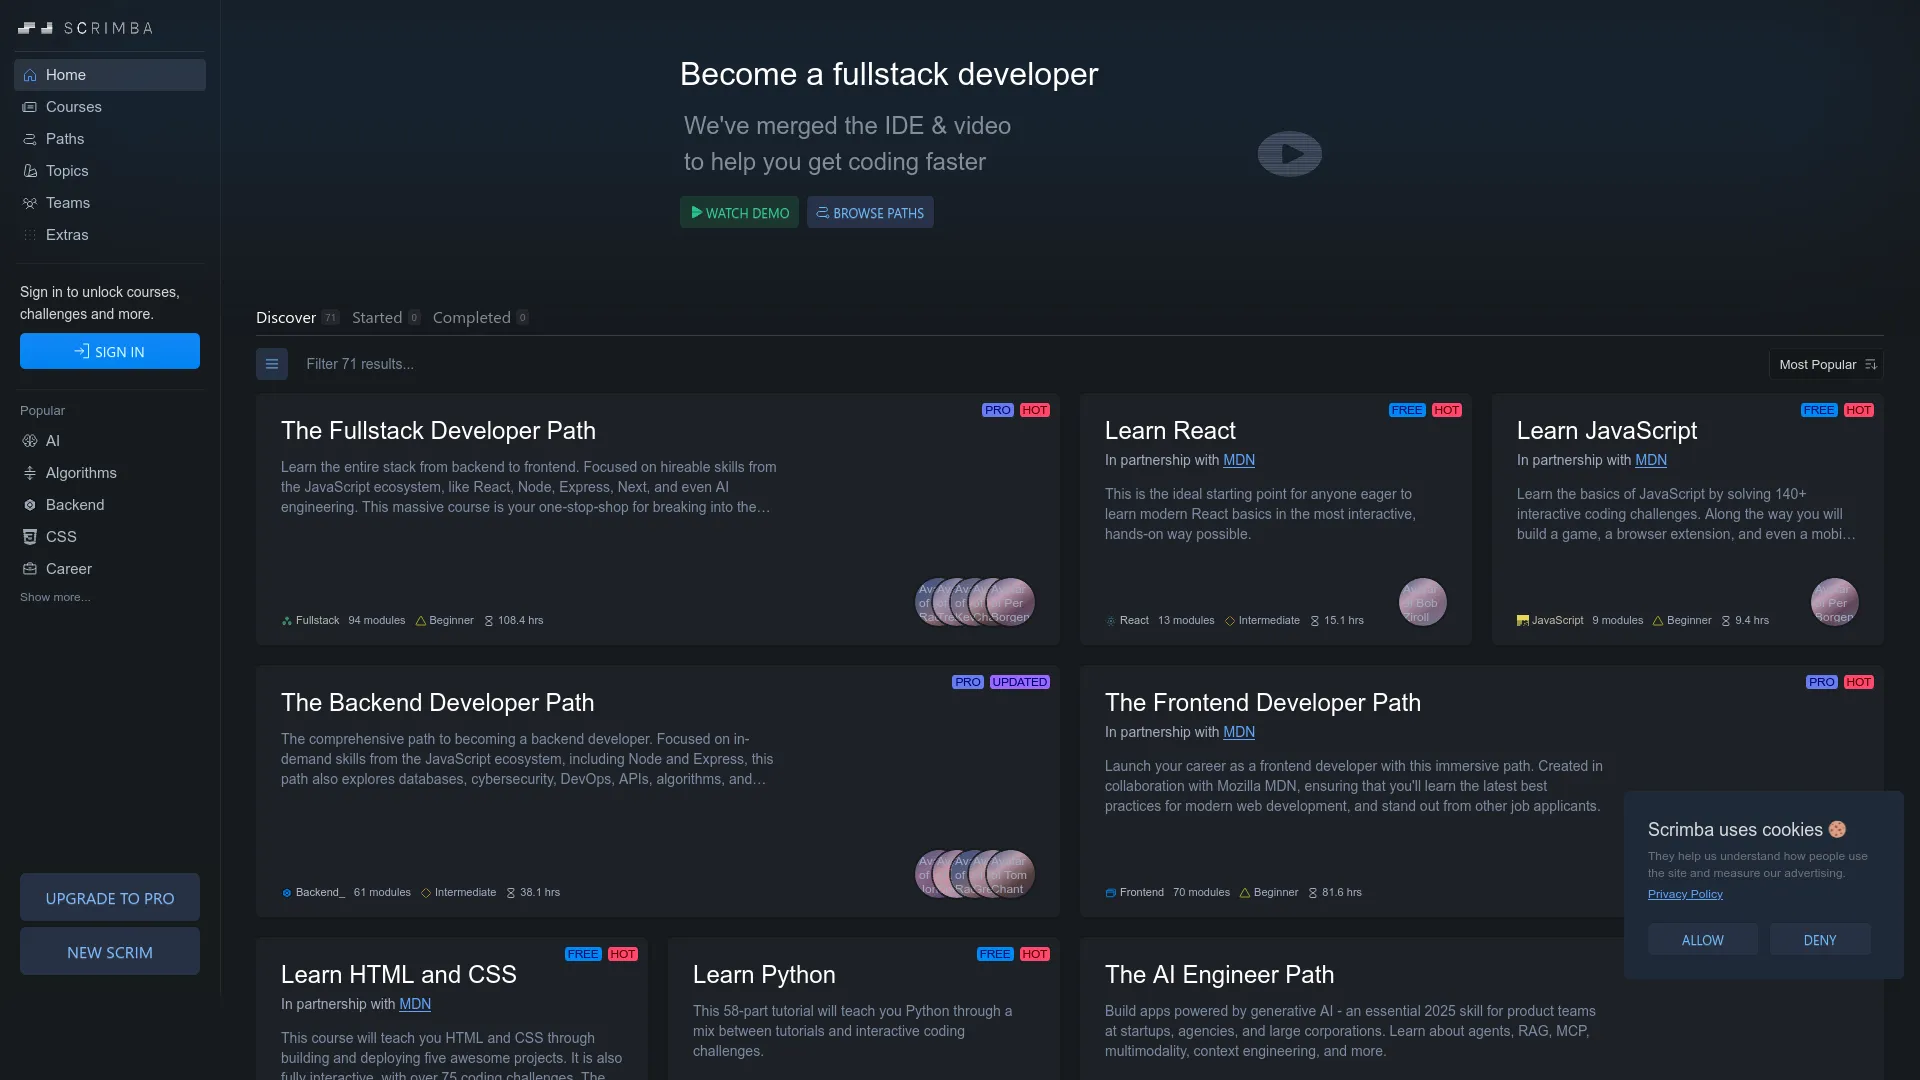Open The AI Engineer Path title
1920x1080 pixels.
click(1219, 974)
